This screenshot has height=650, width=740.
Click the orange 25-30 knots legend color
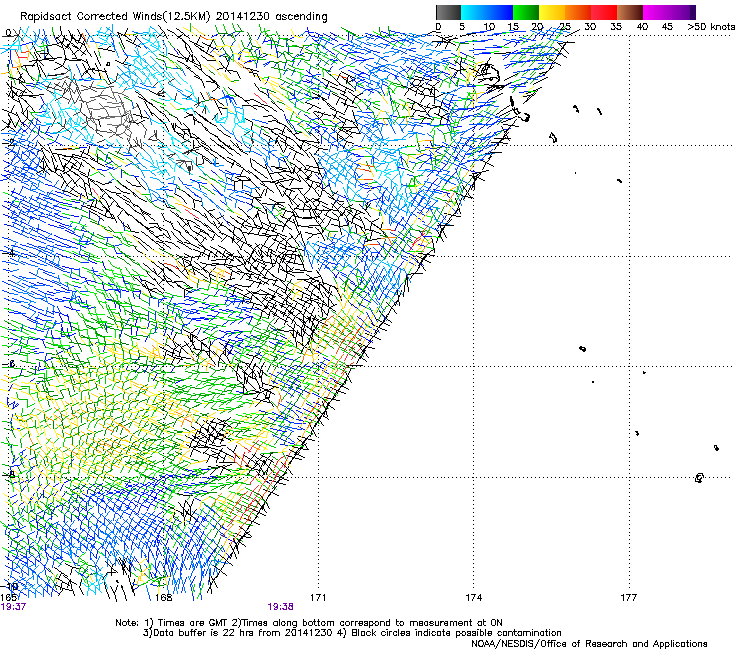577,12
